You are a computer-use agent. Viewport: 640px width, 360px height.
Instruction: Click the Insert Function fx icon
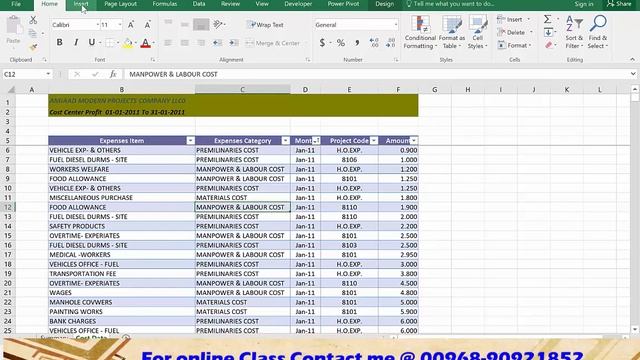click(113, 74)
